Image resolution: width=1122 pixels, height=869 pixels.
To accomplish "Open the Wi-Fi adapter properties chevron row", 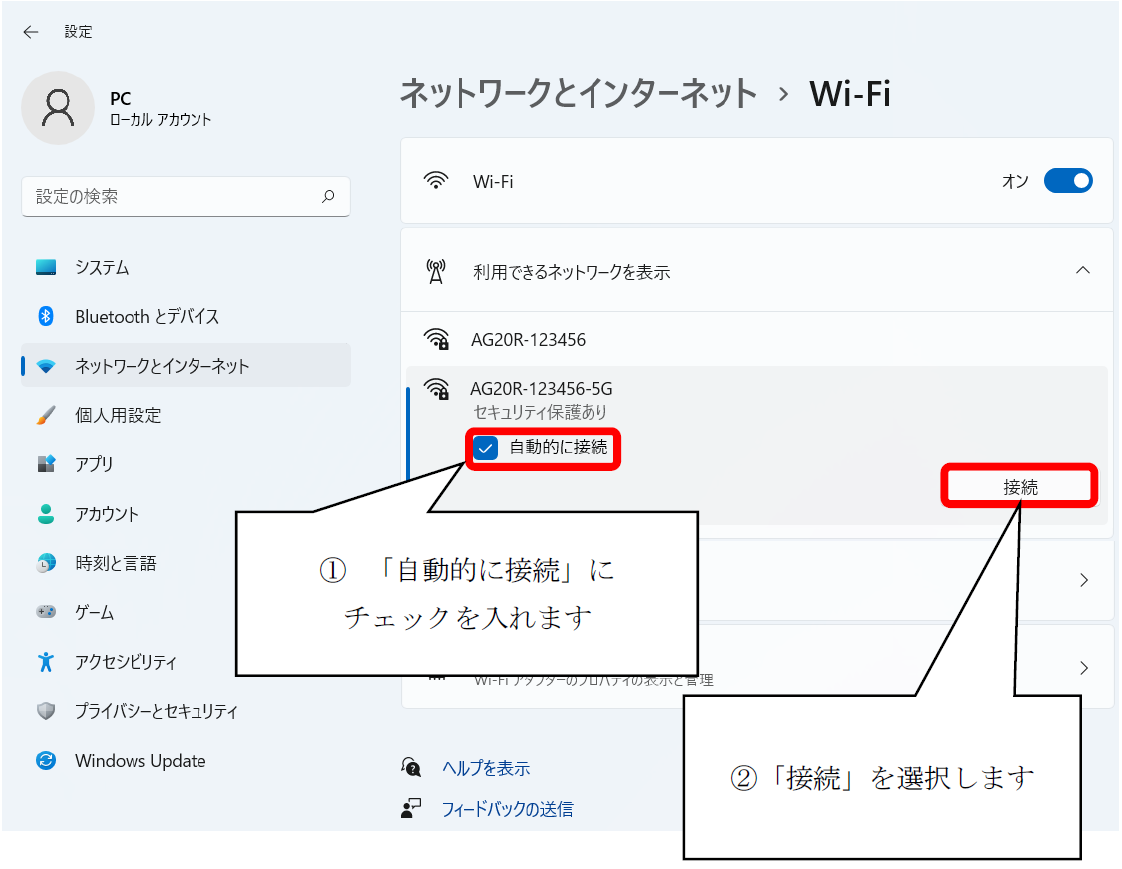I will coord(1084,667).
